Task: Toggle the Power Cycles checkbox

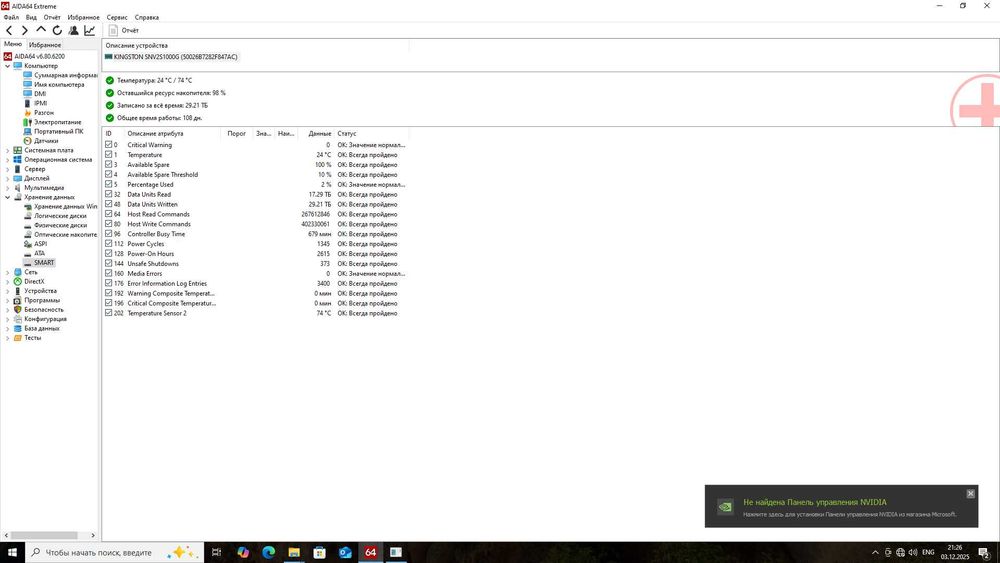Action: point(108,244)
